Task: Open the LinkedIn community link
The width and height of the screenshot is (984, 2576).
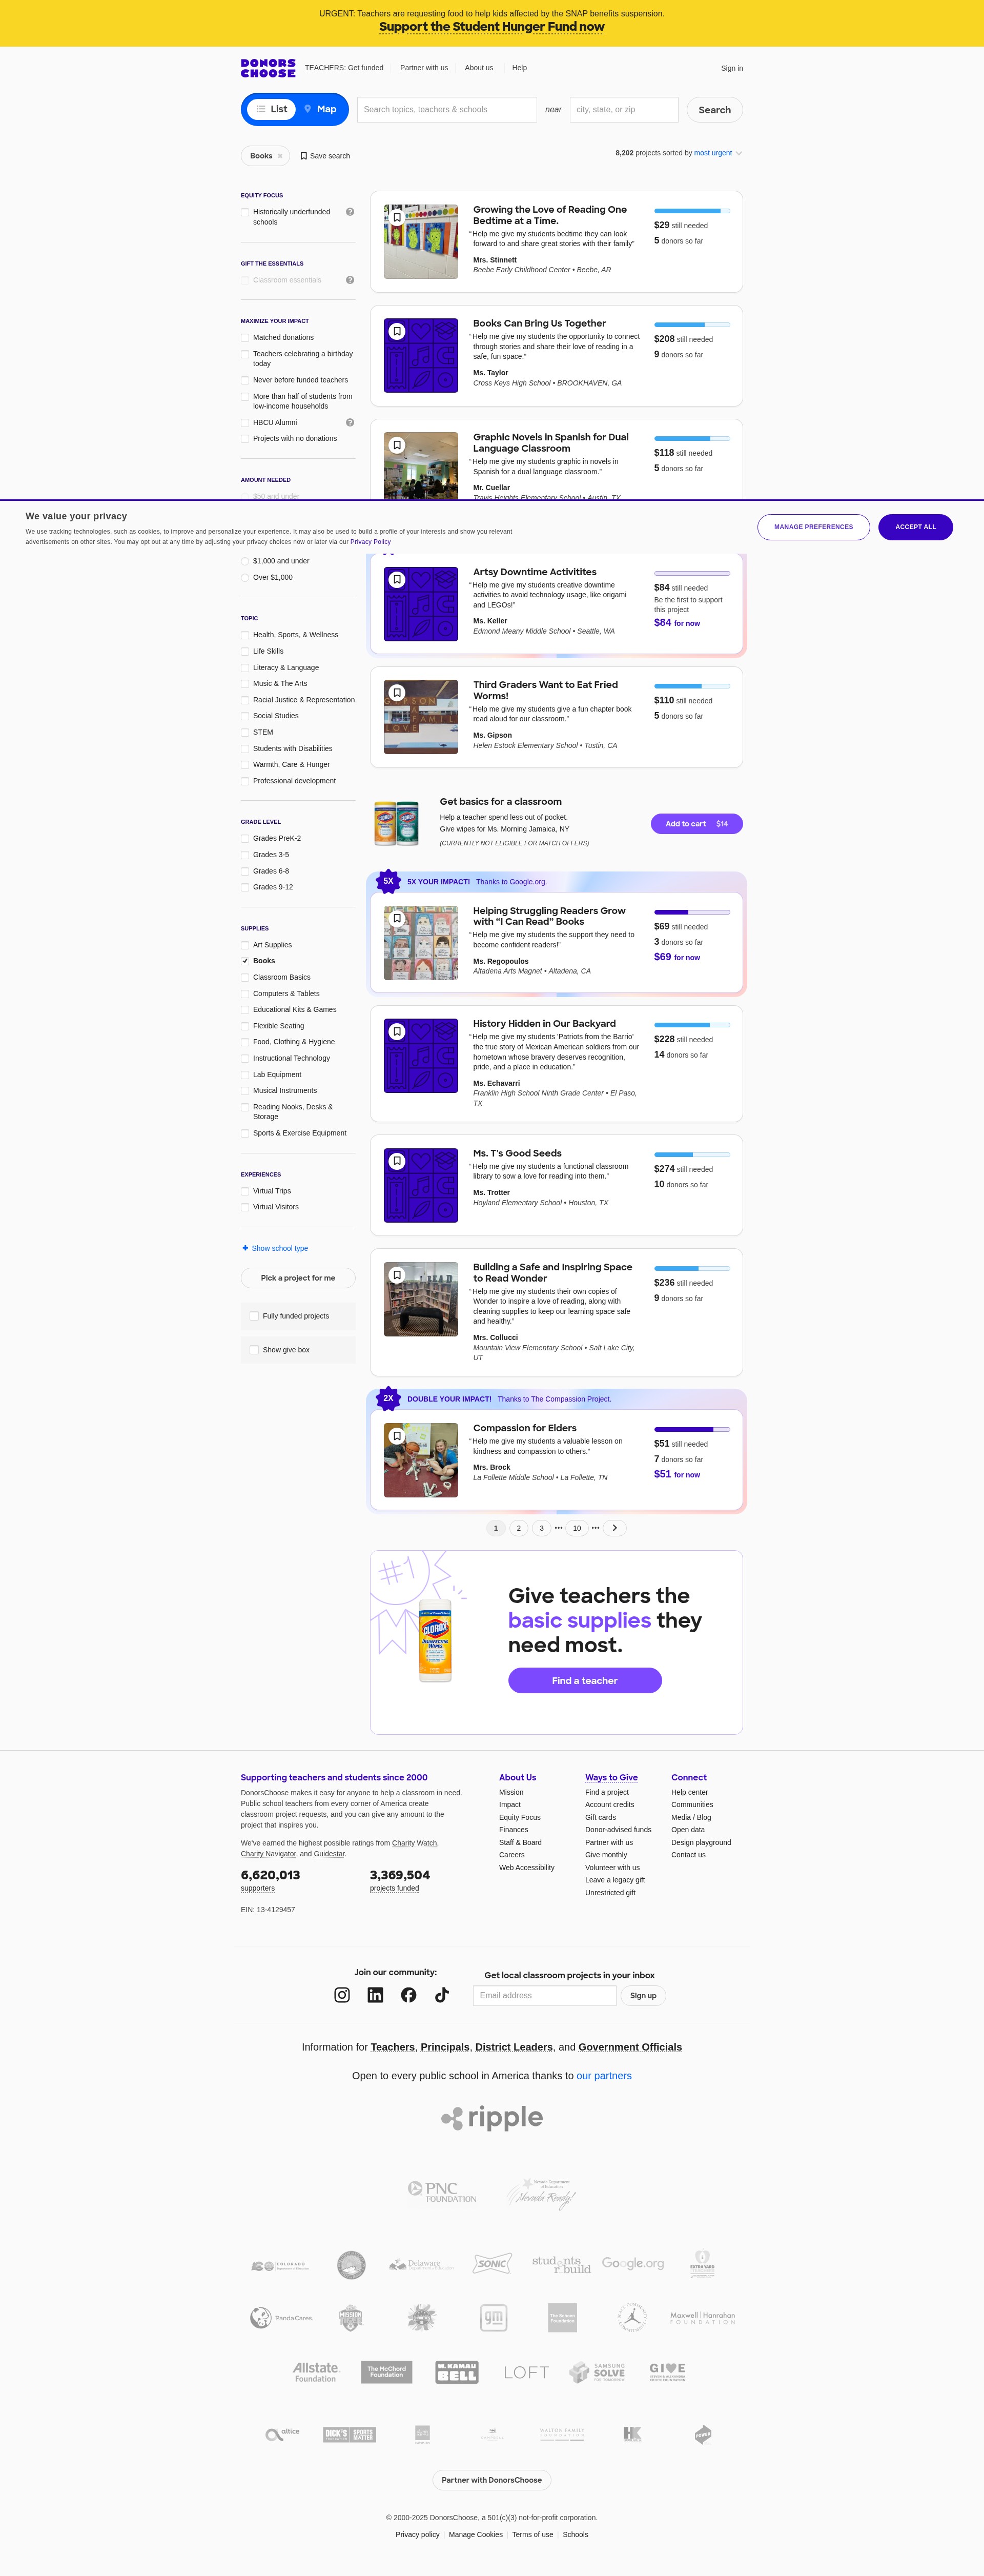Action: click(375, 1995)
